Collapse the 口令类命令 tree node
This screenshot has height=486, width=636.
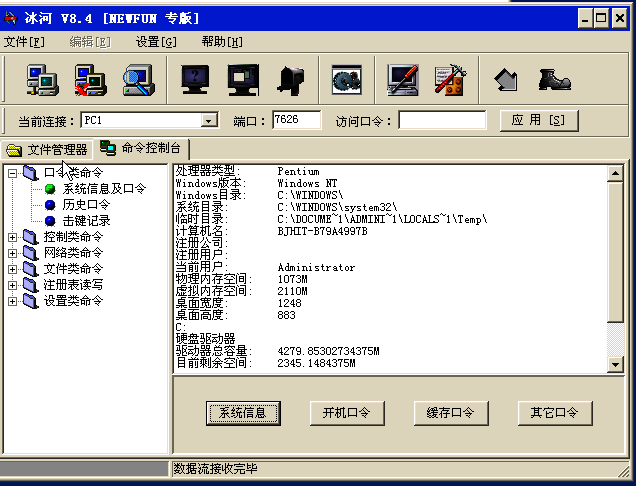pyautogui.click(x=13, y=173)
